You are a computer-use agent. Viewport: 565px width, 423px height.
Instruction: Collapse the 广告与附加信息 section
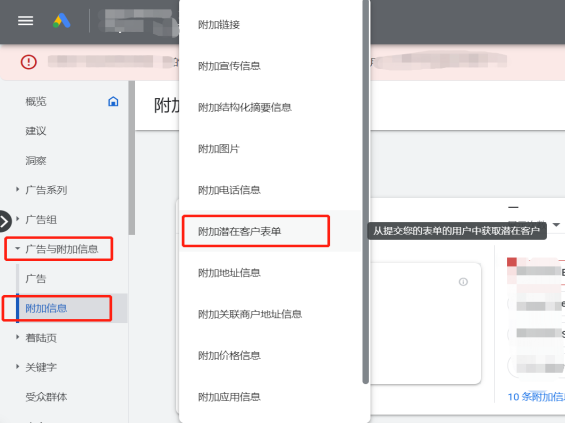coord(17,248)
